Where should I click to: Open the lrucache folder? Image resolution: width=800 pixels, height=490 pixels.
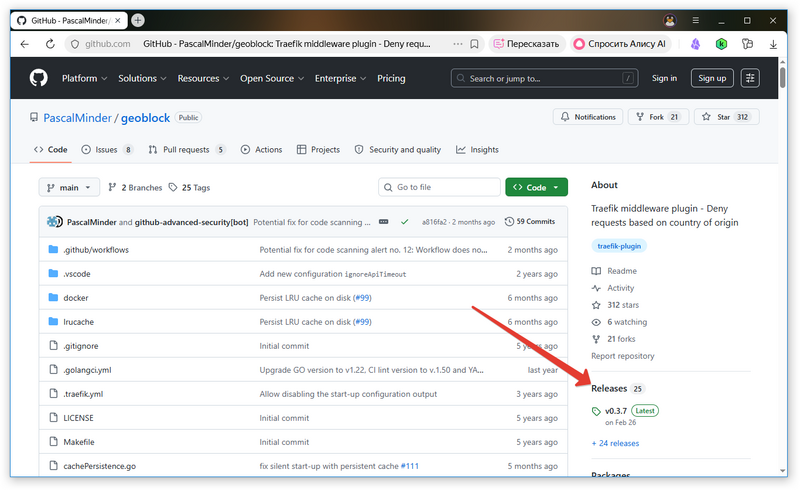point(79,322)
